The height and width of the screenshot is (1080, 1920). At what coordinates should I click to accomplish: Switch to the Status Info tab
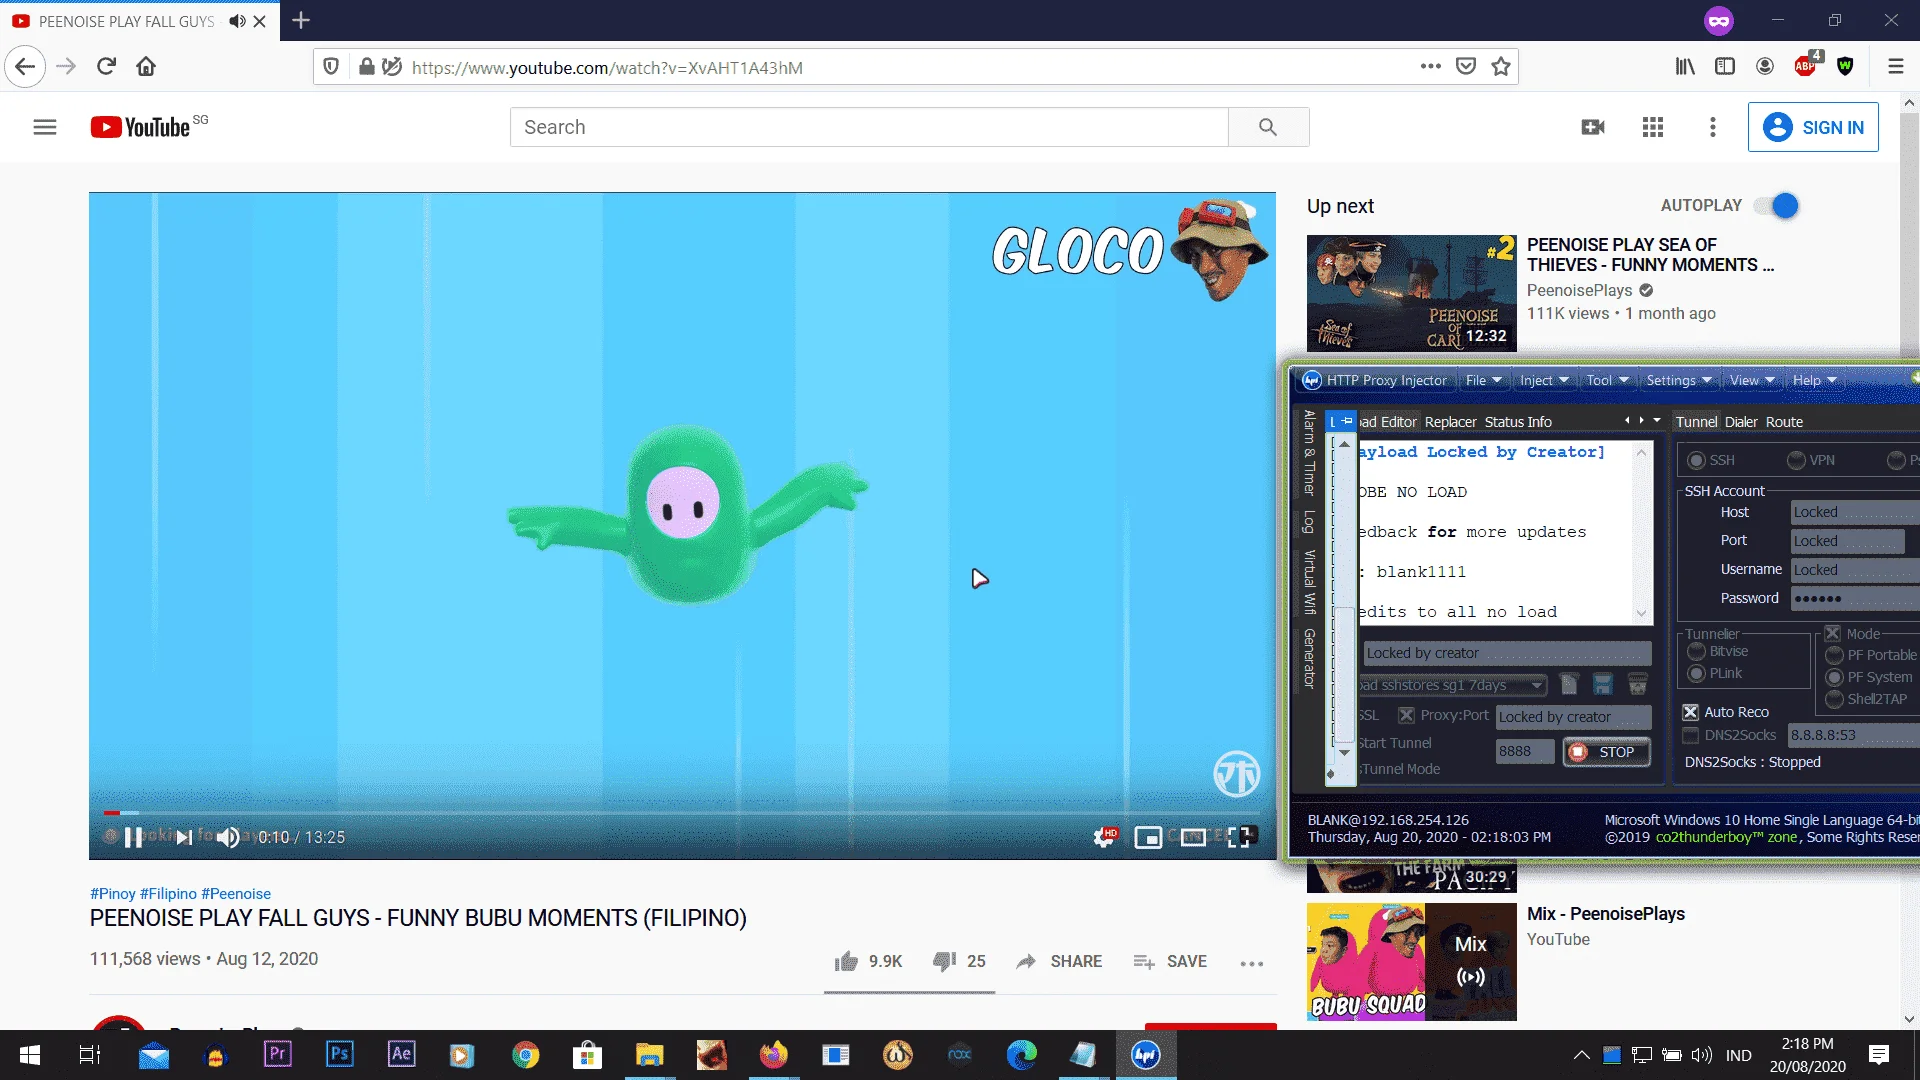pos(1518,422)
